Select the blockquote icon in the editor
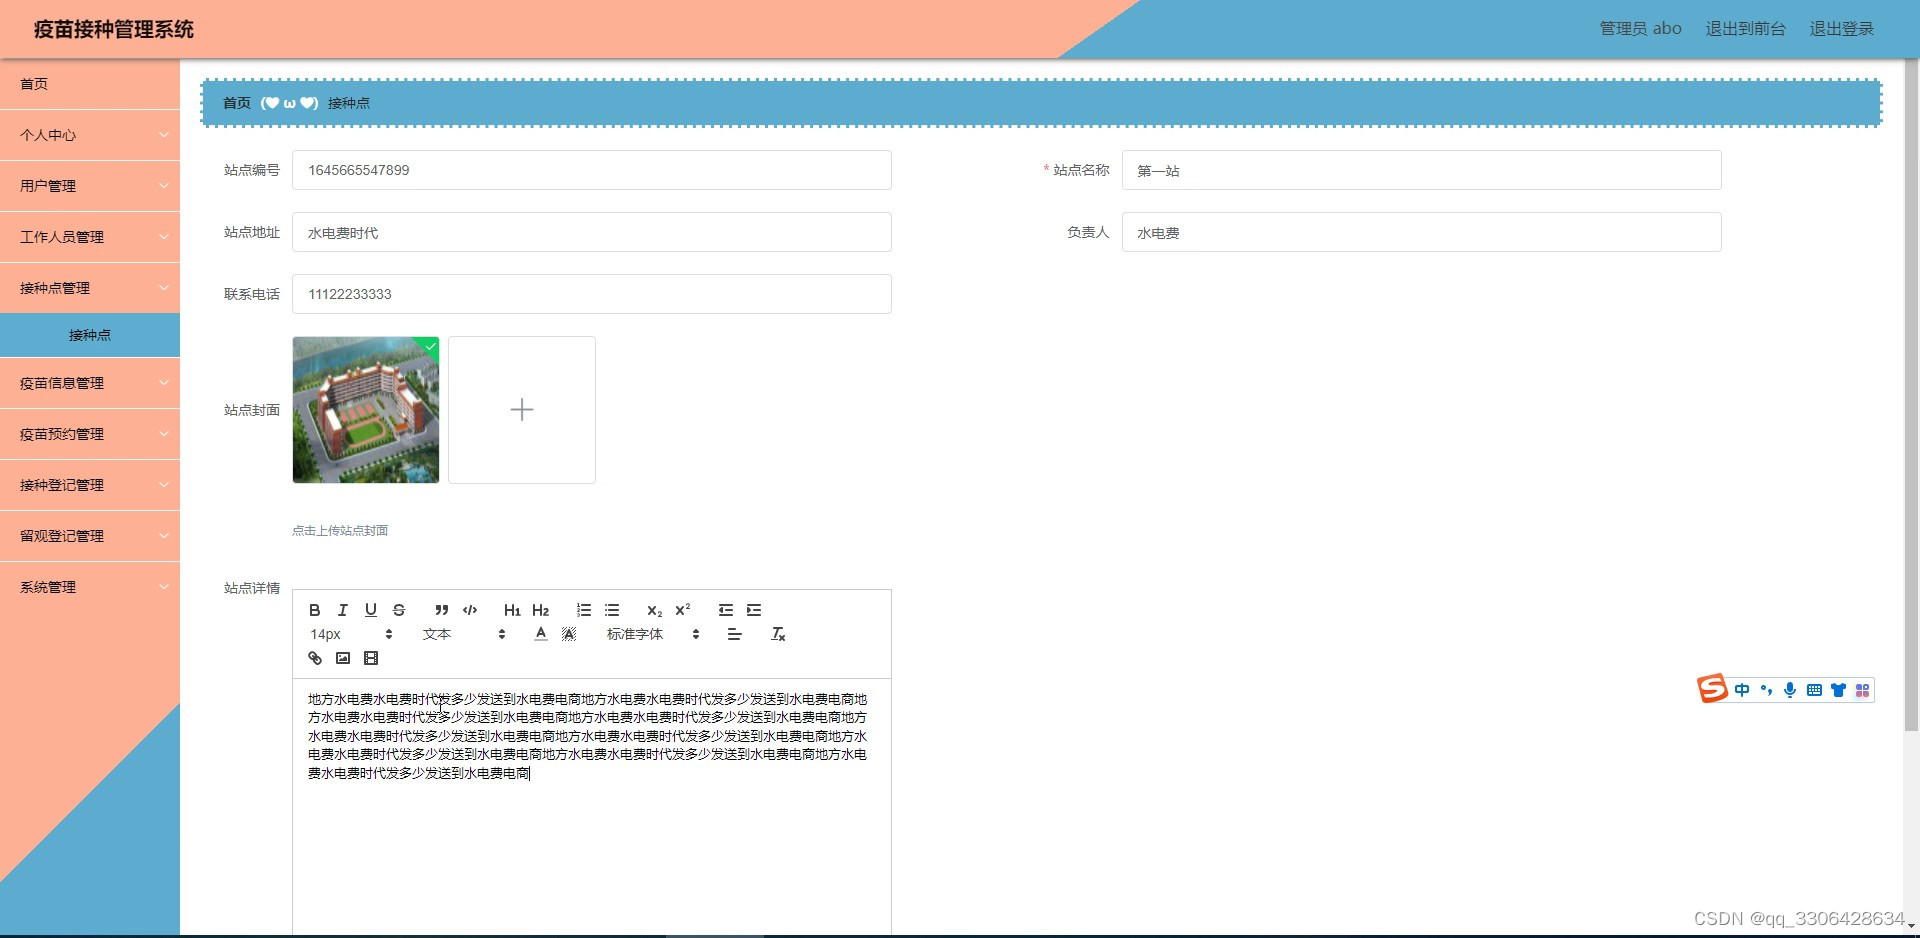 tap(441, 610)
